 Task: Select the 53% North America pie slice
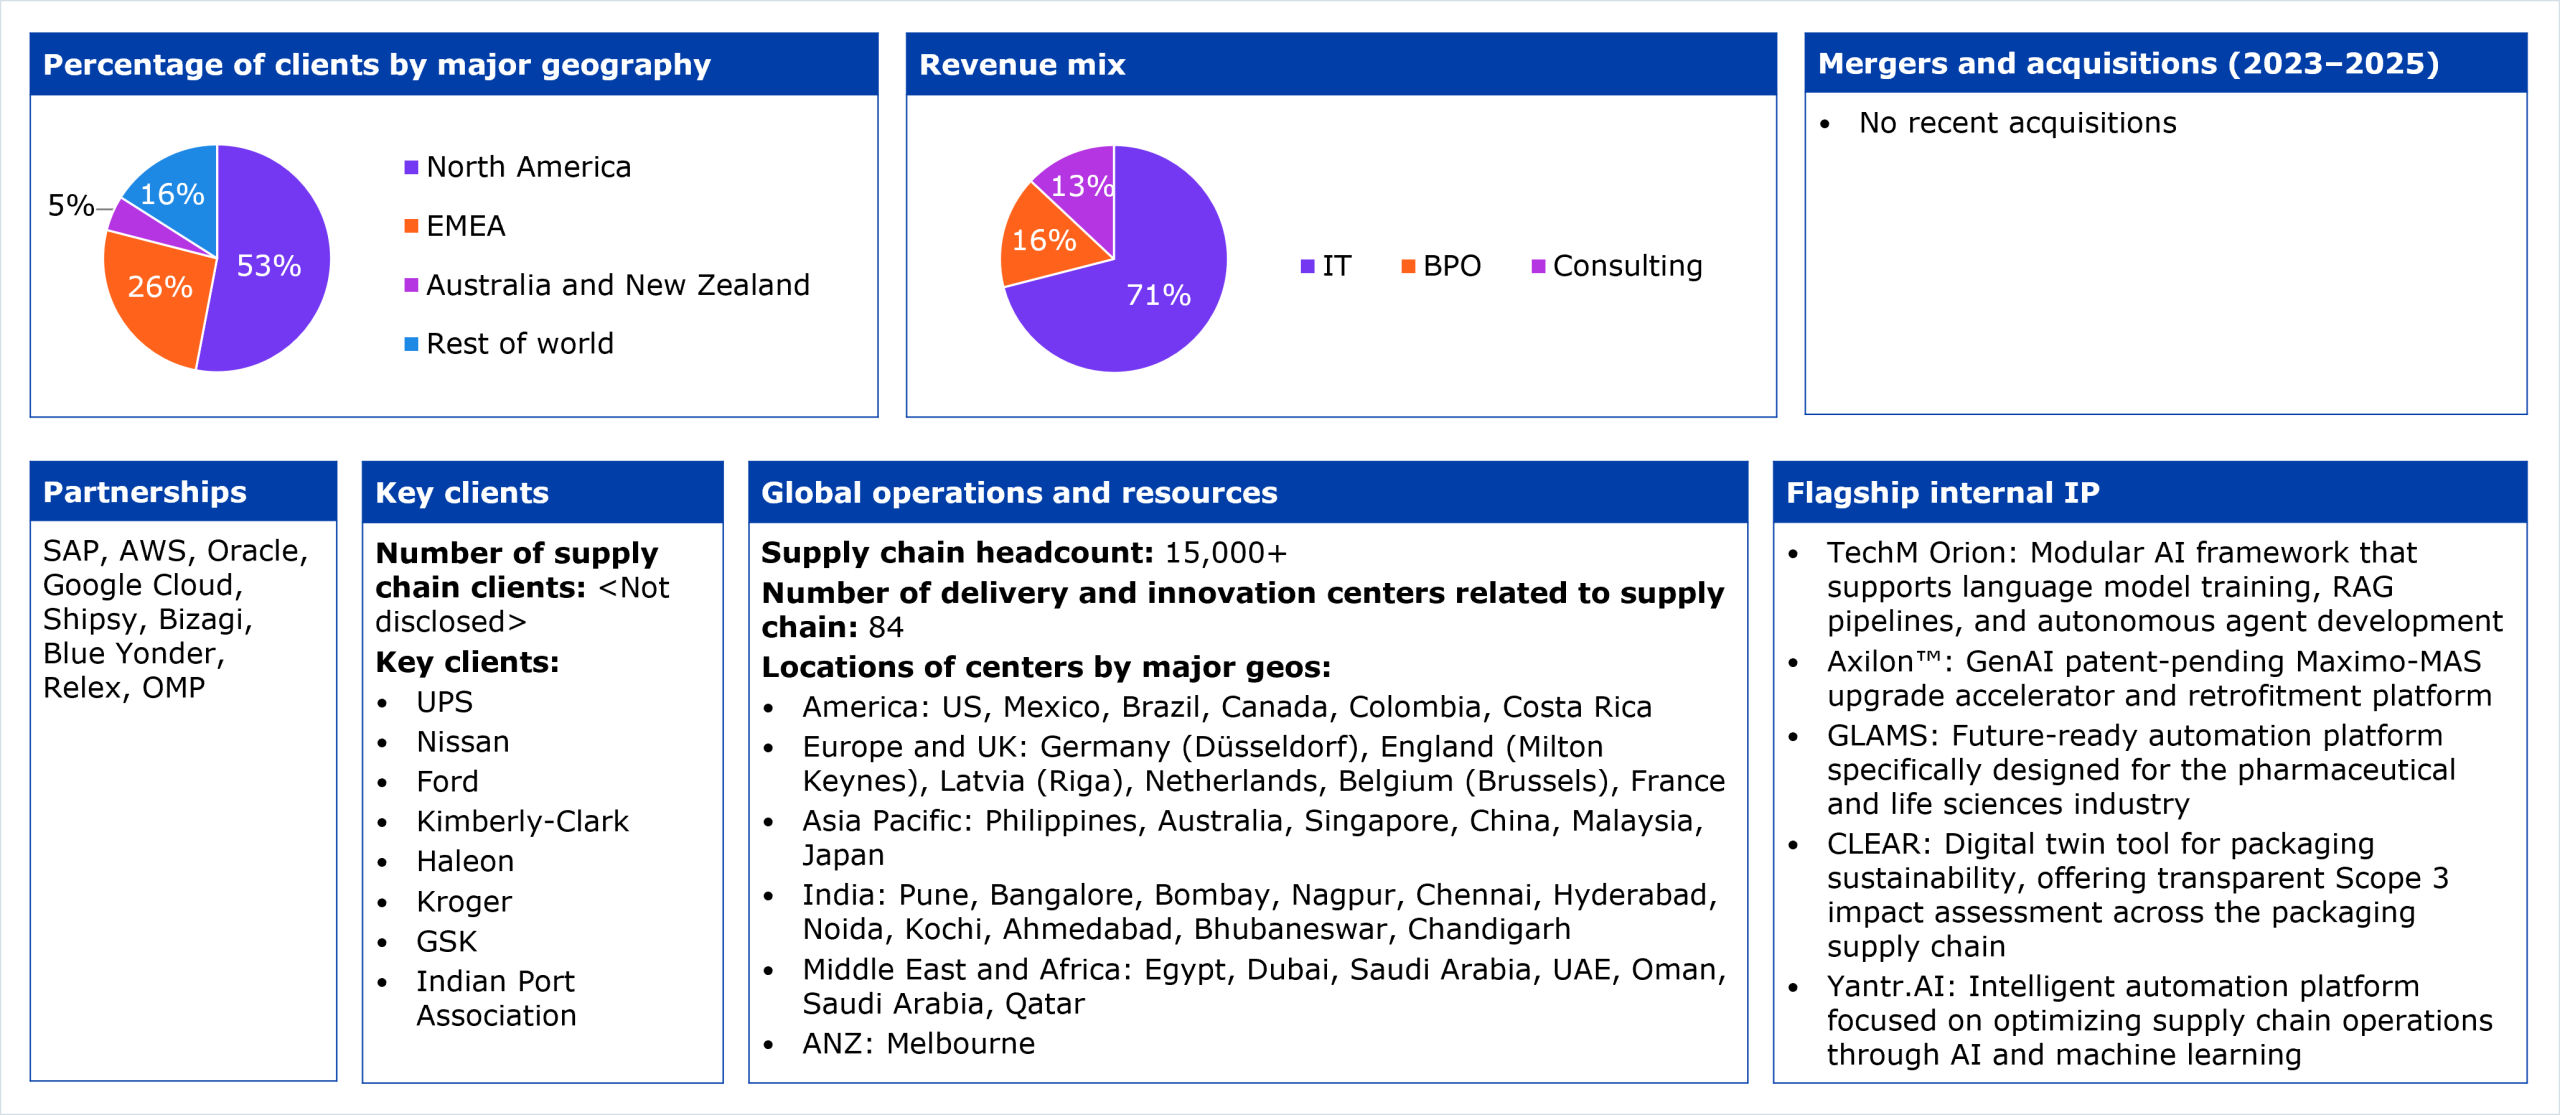tap(270, 265)
